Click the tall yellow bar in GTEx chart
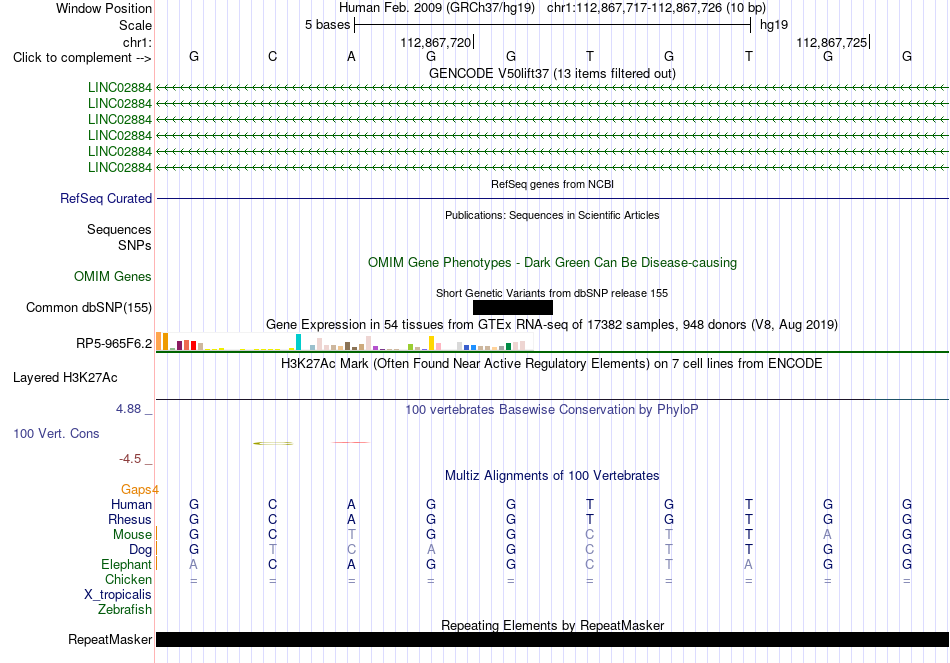The height and width of the screenshot is (663, 950). pyautogui.click(x=431, y=343)
